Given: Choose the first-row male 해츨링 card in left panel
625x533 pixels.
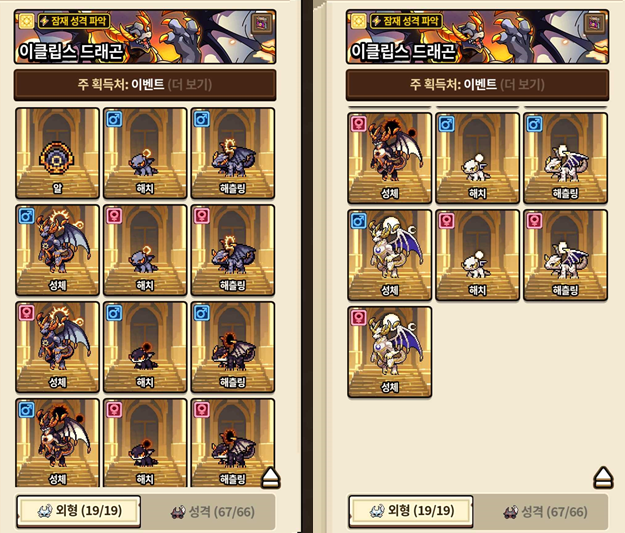Looking at the screenshot, I should pyautogui.click(x=233, y=153).
